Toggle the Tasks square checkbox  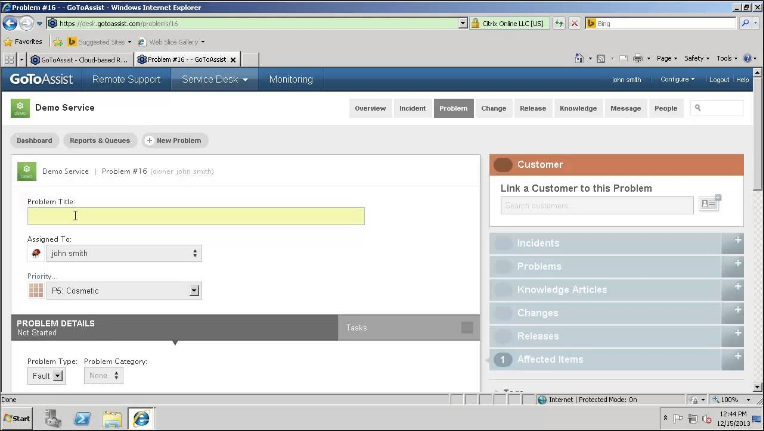[x=467, y=328]
